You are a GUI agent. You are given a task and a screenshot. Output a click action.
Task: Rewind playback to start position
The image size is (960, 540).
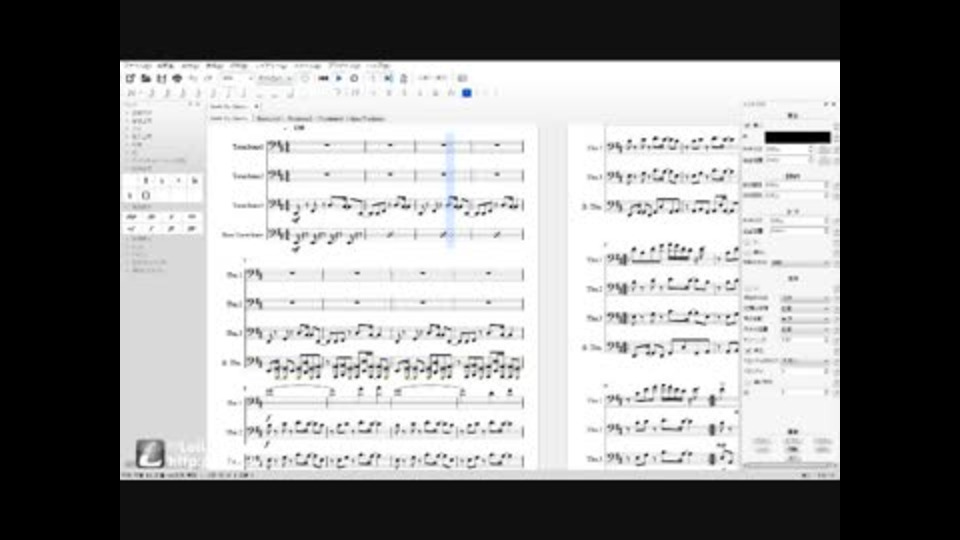click(x=323, y=78)
